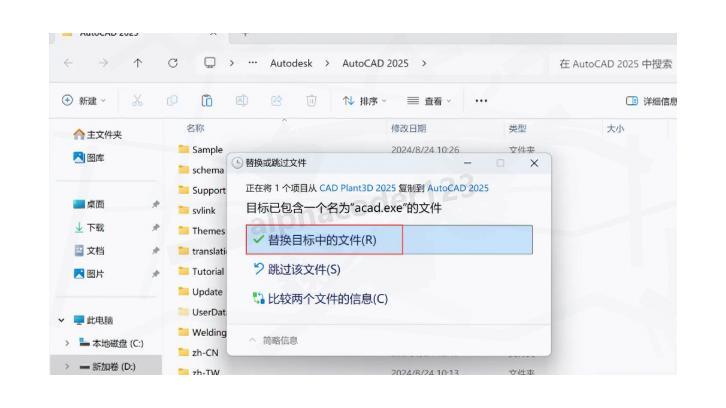
Task: Open the address bar ellipsis for hidden path
Action: (253, 63)
